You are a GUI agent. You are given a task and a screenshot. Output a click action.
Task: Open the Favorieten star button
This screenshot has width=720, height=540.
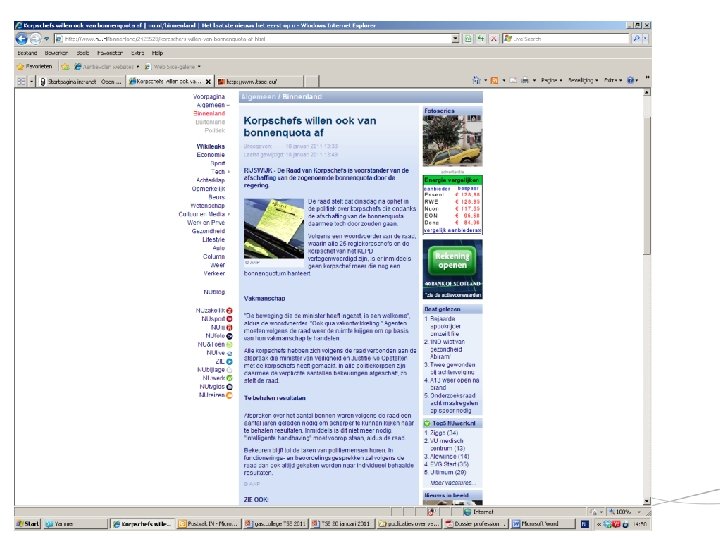point(34,67)
